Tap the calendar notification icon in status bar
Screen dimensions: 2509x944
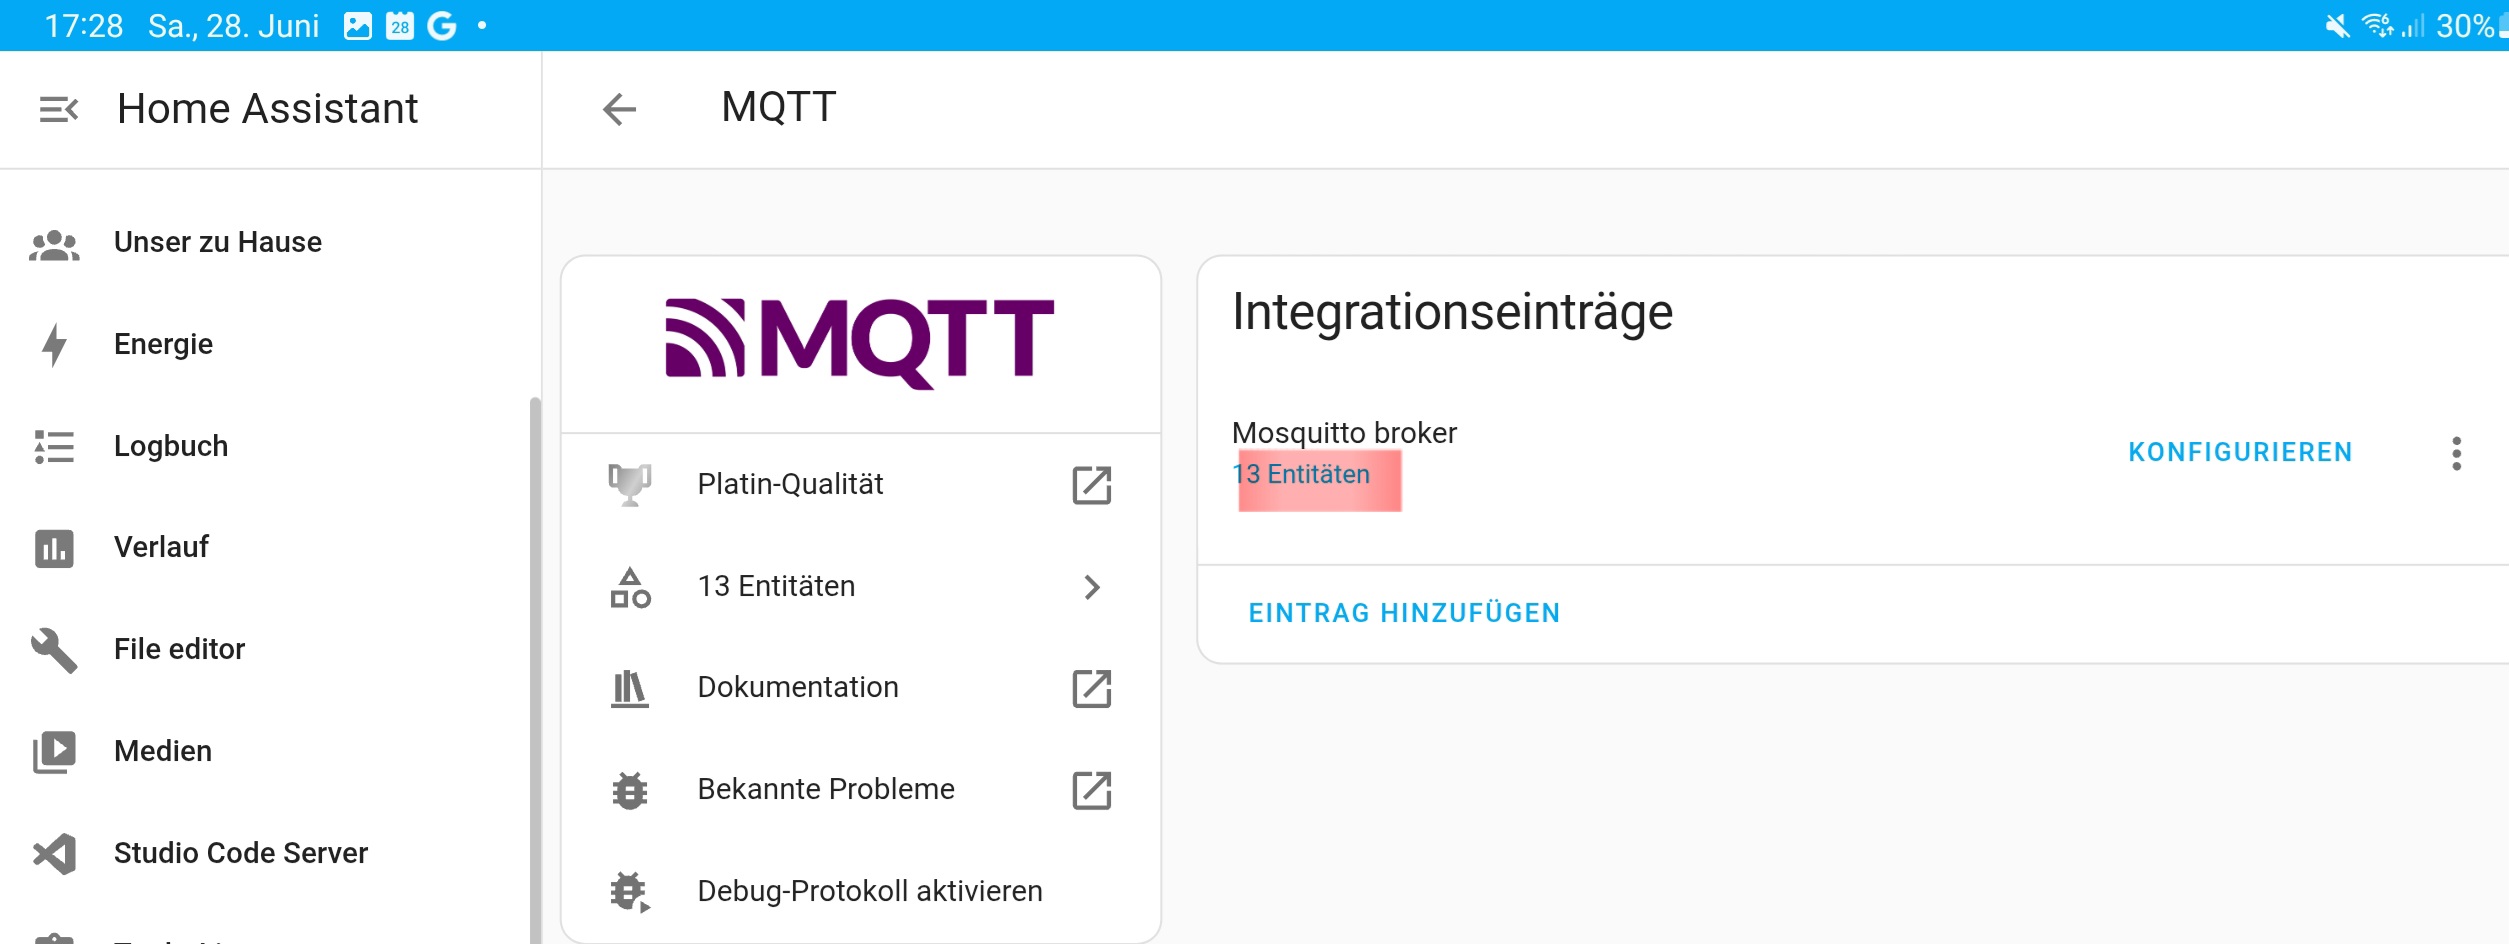[400, 26]
